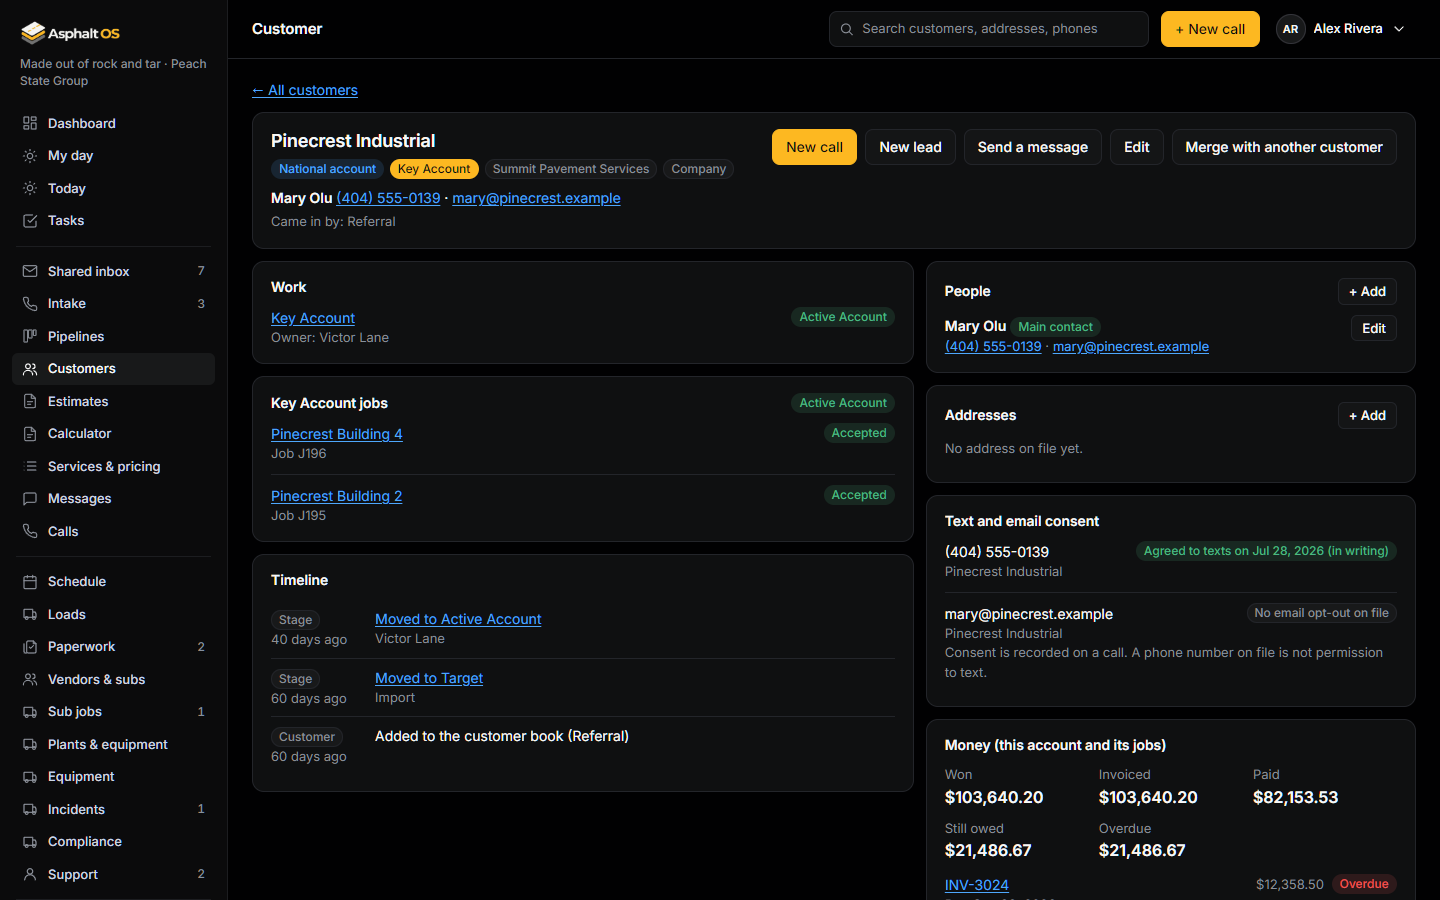The image size is (1440, 900).
Task: Open Pinecrest Building 4 job link
Action: (x=337, y=434)
